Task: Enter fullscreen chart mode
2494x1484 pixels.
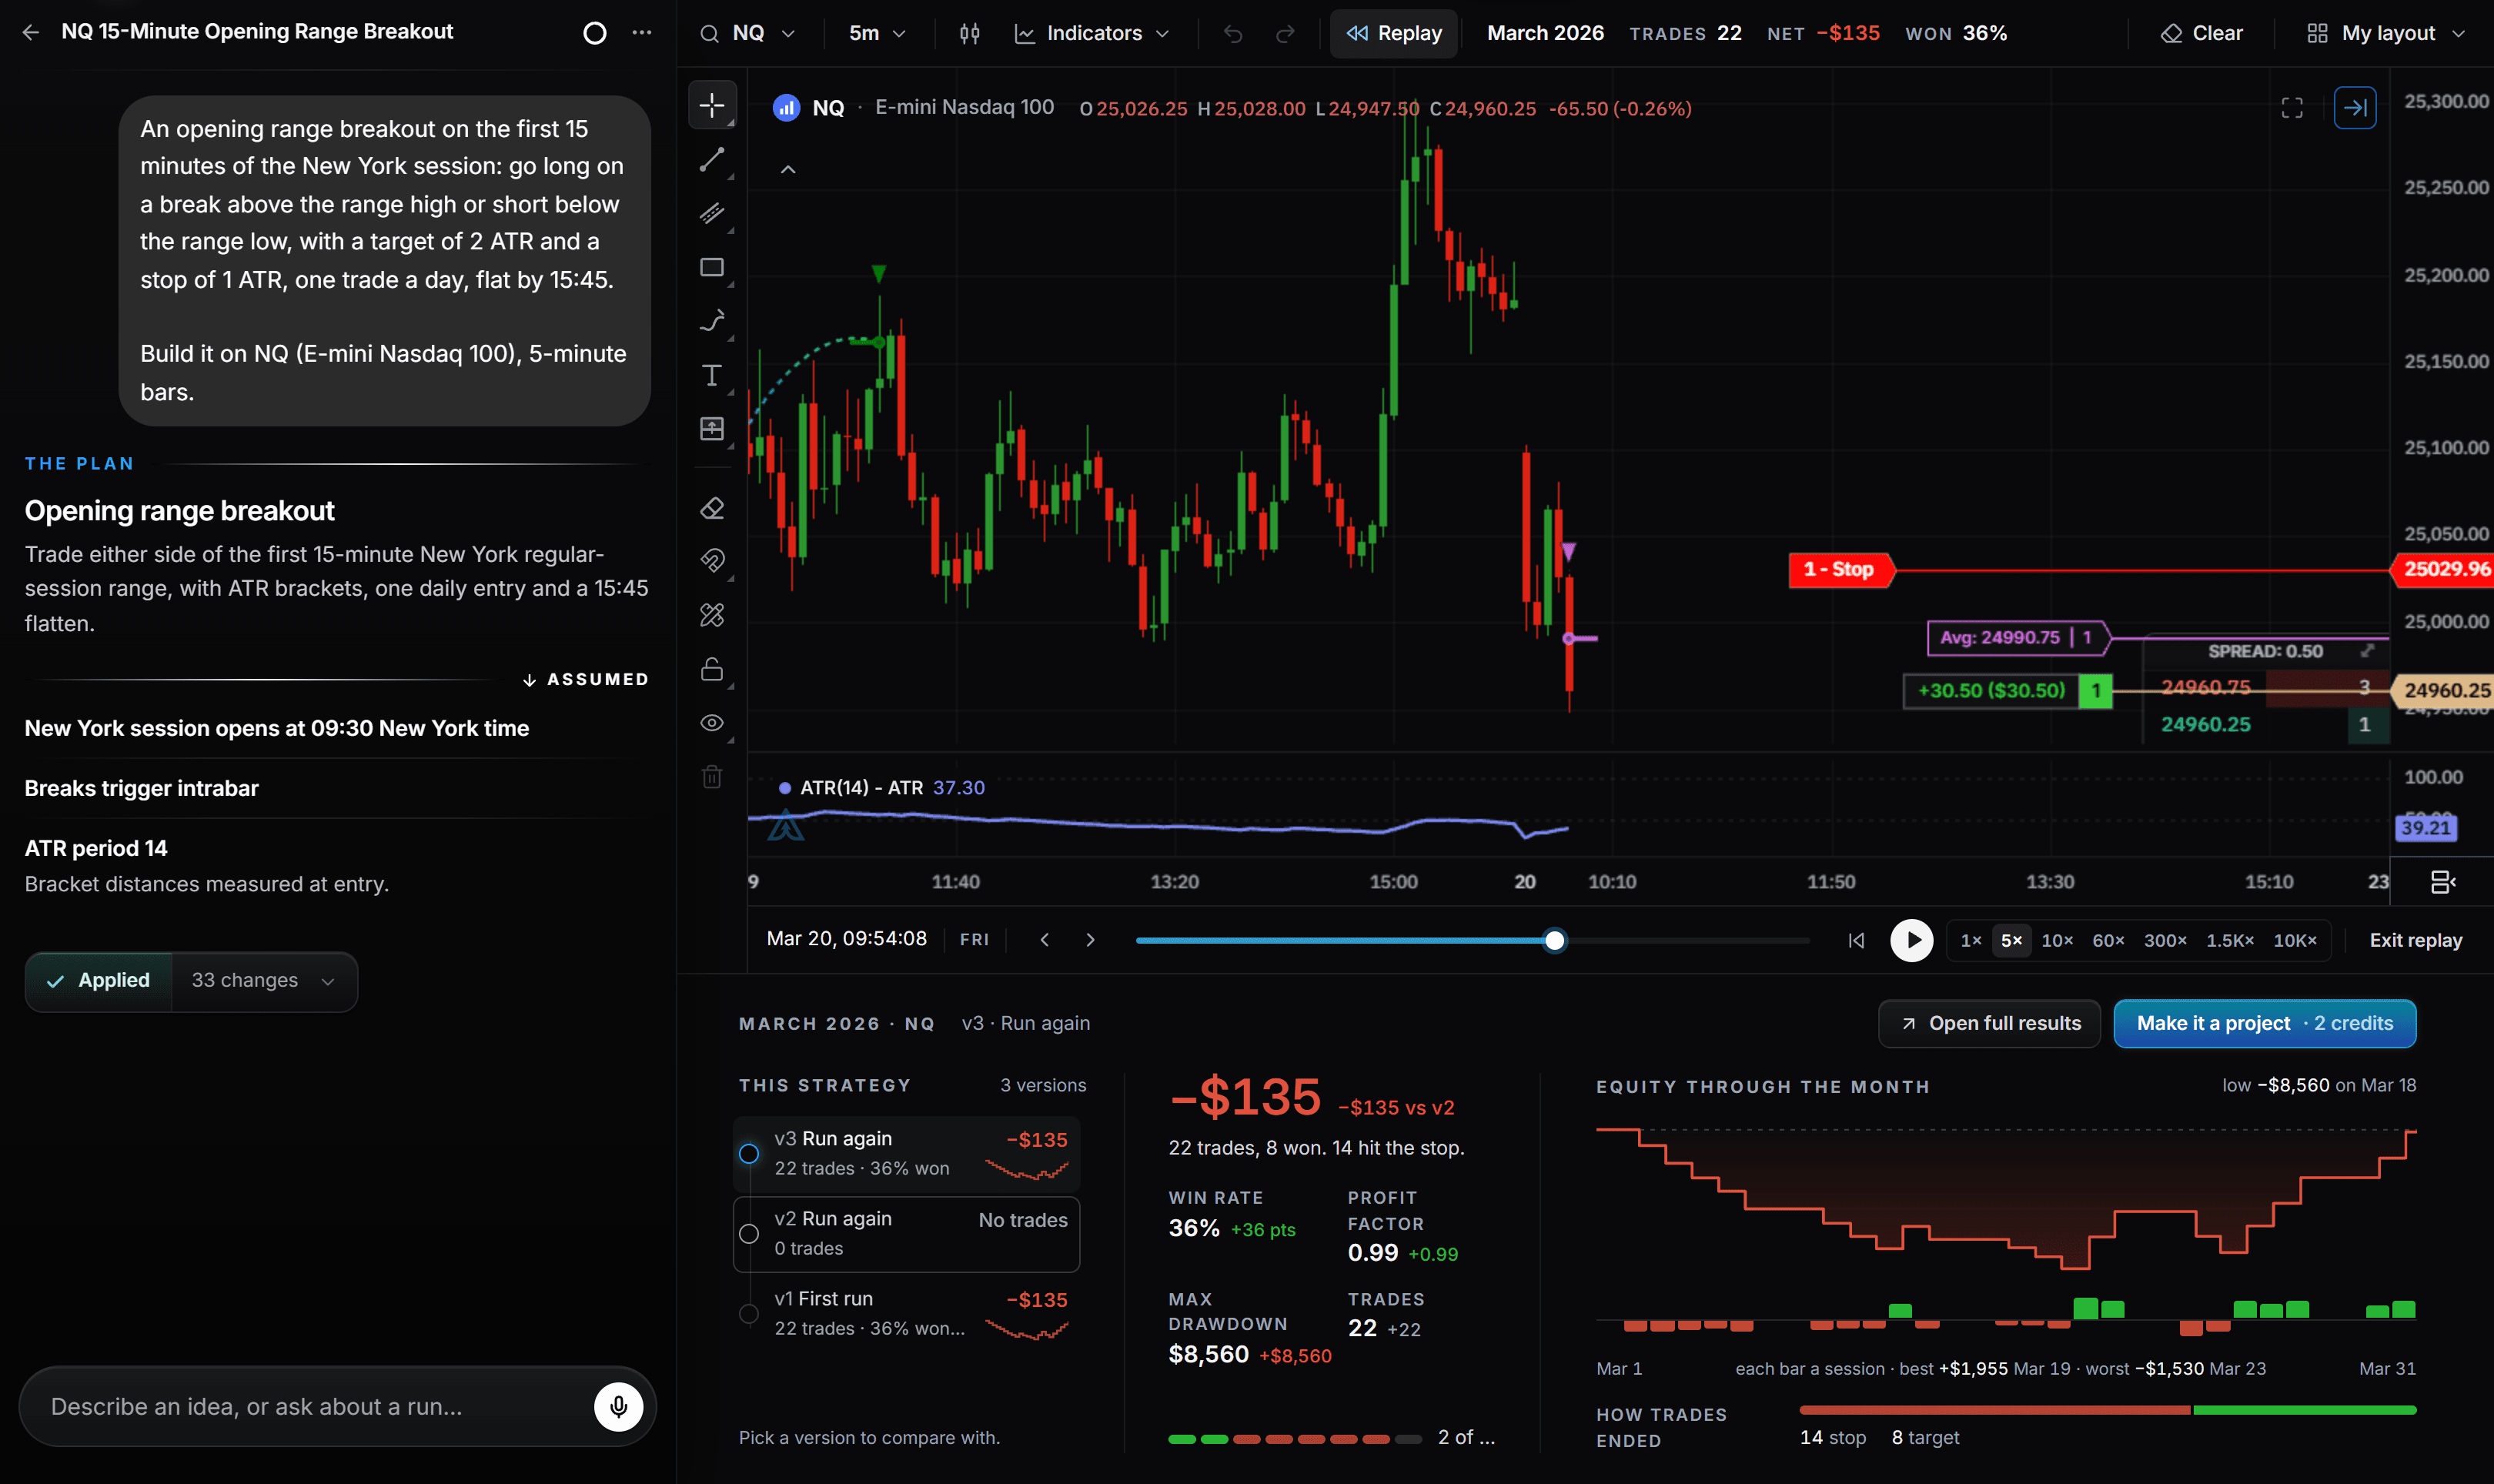Action: click(x=2292, y=107)
